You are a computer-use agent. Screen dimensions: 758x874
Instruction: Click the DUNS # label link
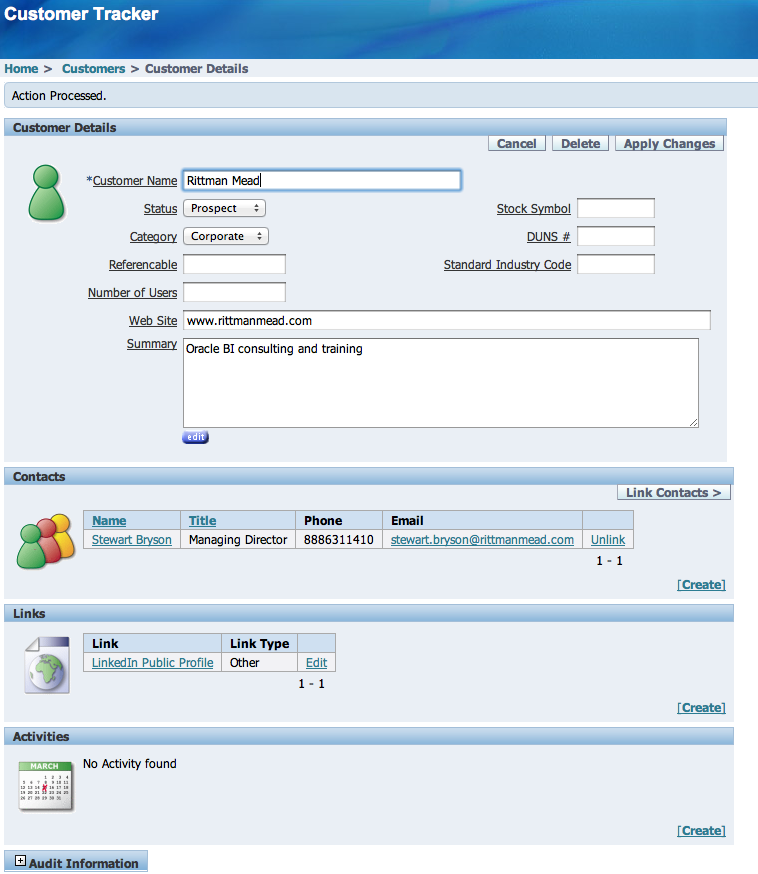pos(549,236)
